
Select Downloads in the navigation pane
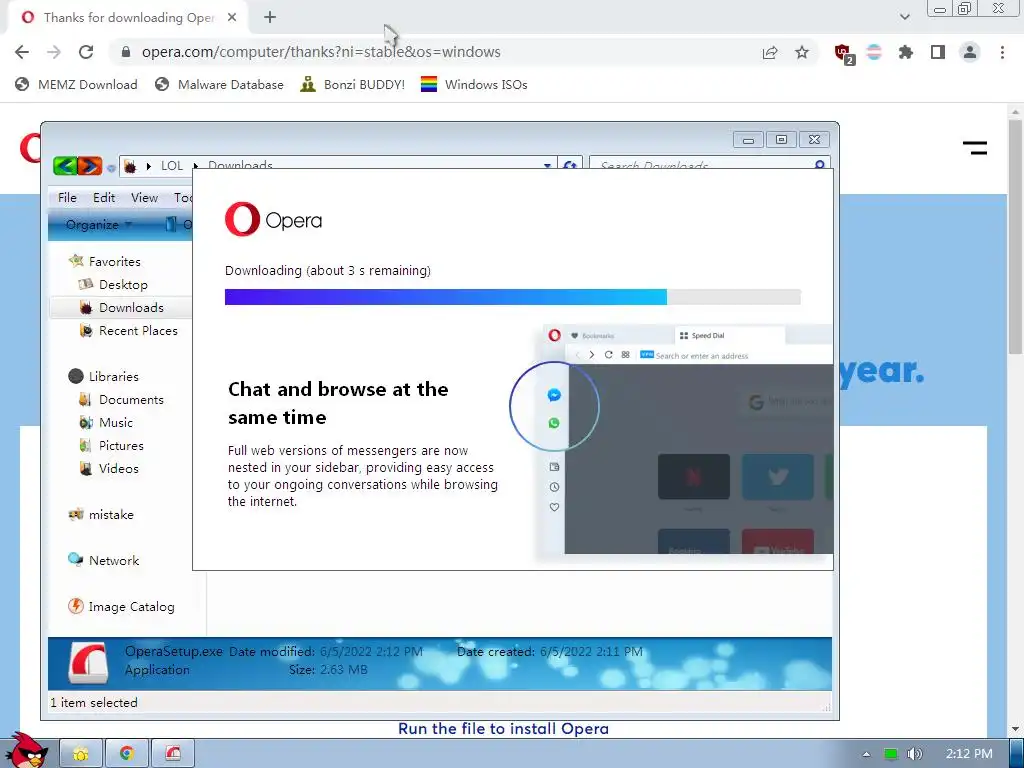[121, 308]
